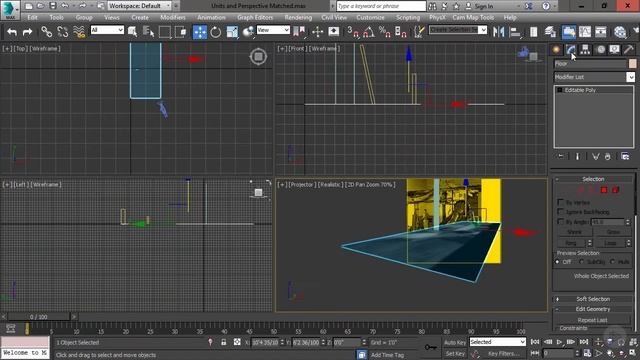Toggle the 3D Snaps button

tap(353, 32)
